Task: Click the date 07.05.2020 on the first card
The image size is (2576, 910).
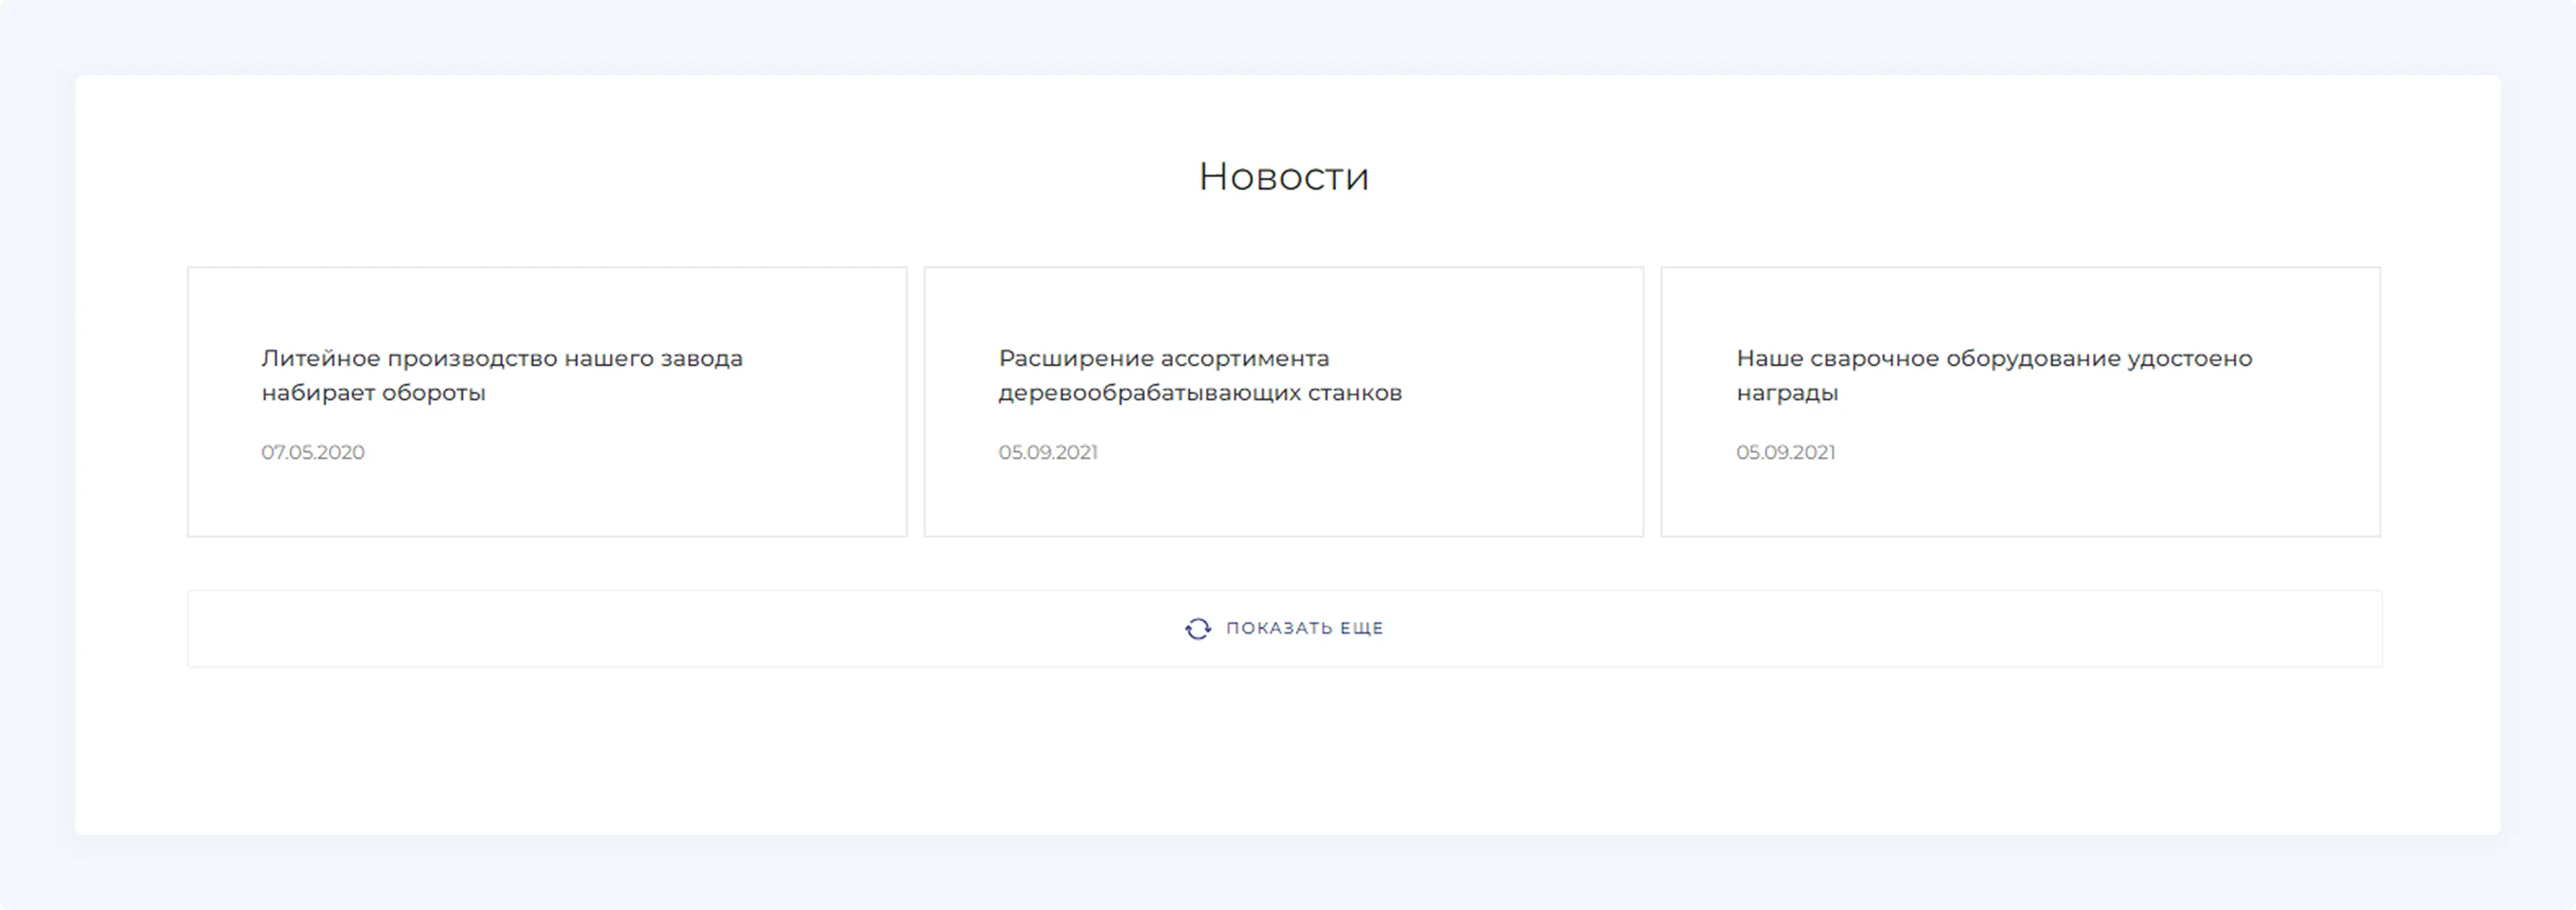Action: coord(312,452)
